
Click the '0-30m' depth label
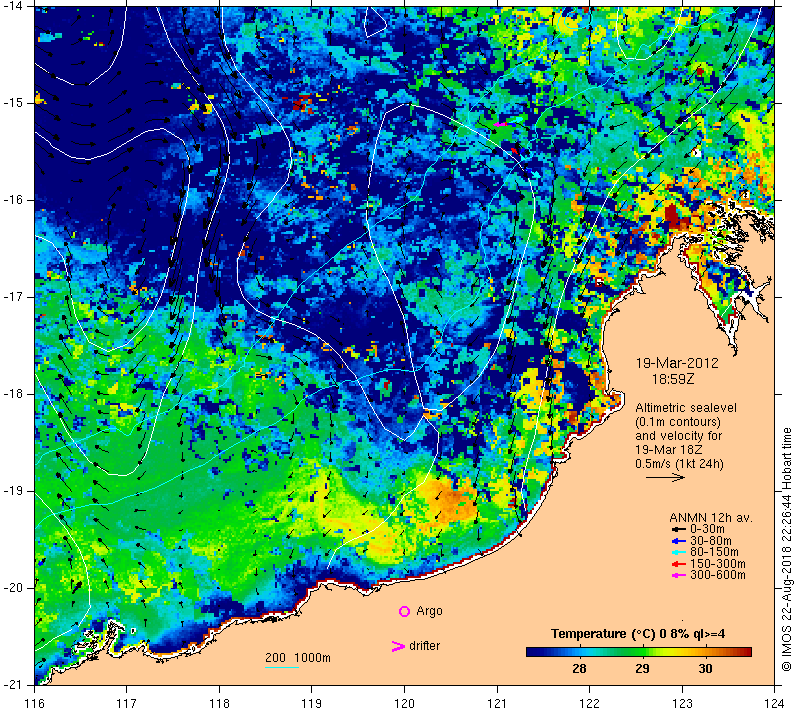pyautogui.click(x=707, y=529)
